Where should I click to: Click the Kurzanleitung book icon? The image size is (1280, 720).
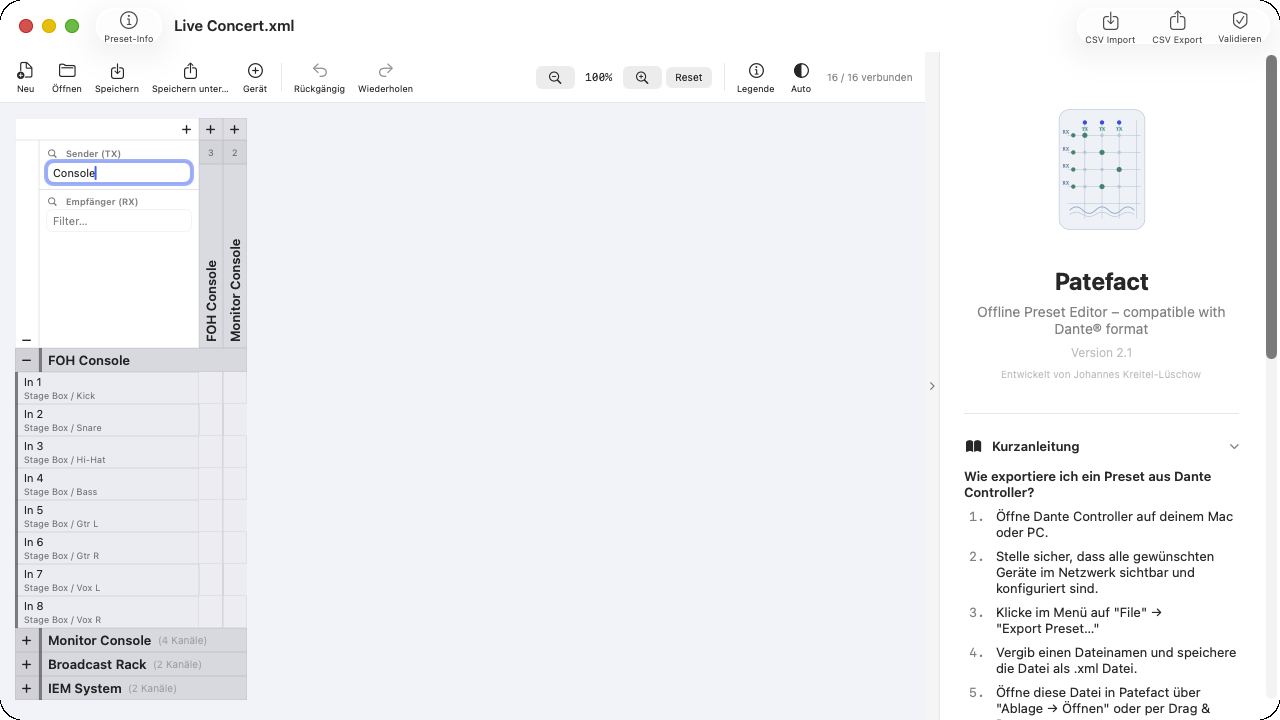click(973, 447)
